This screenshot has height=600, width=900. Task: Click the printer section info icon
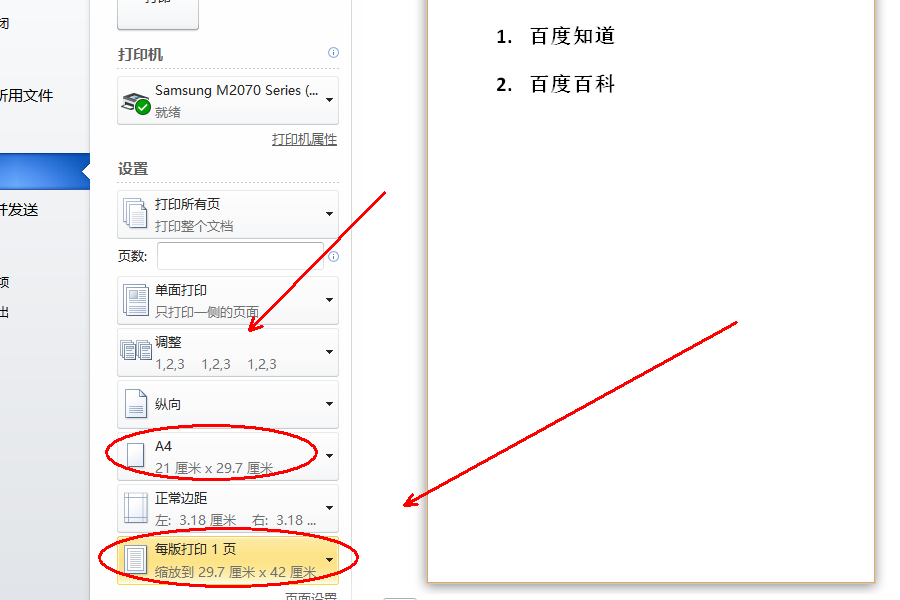coord(333,53)
